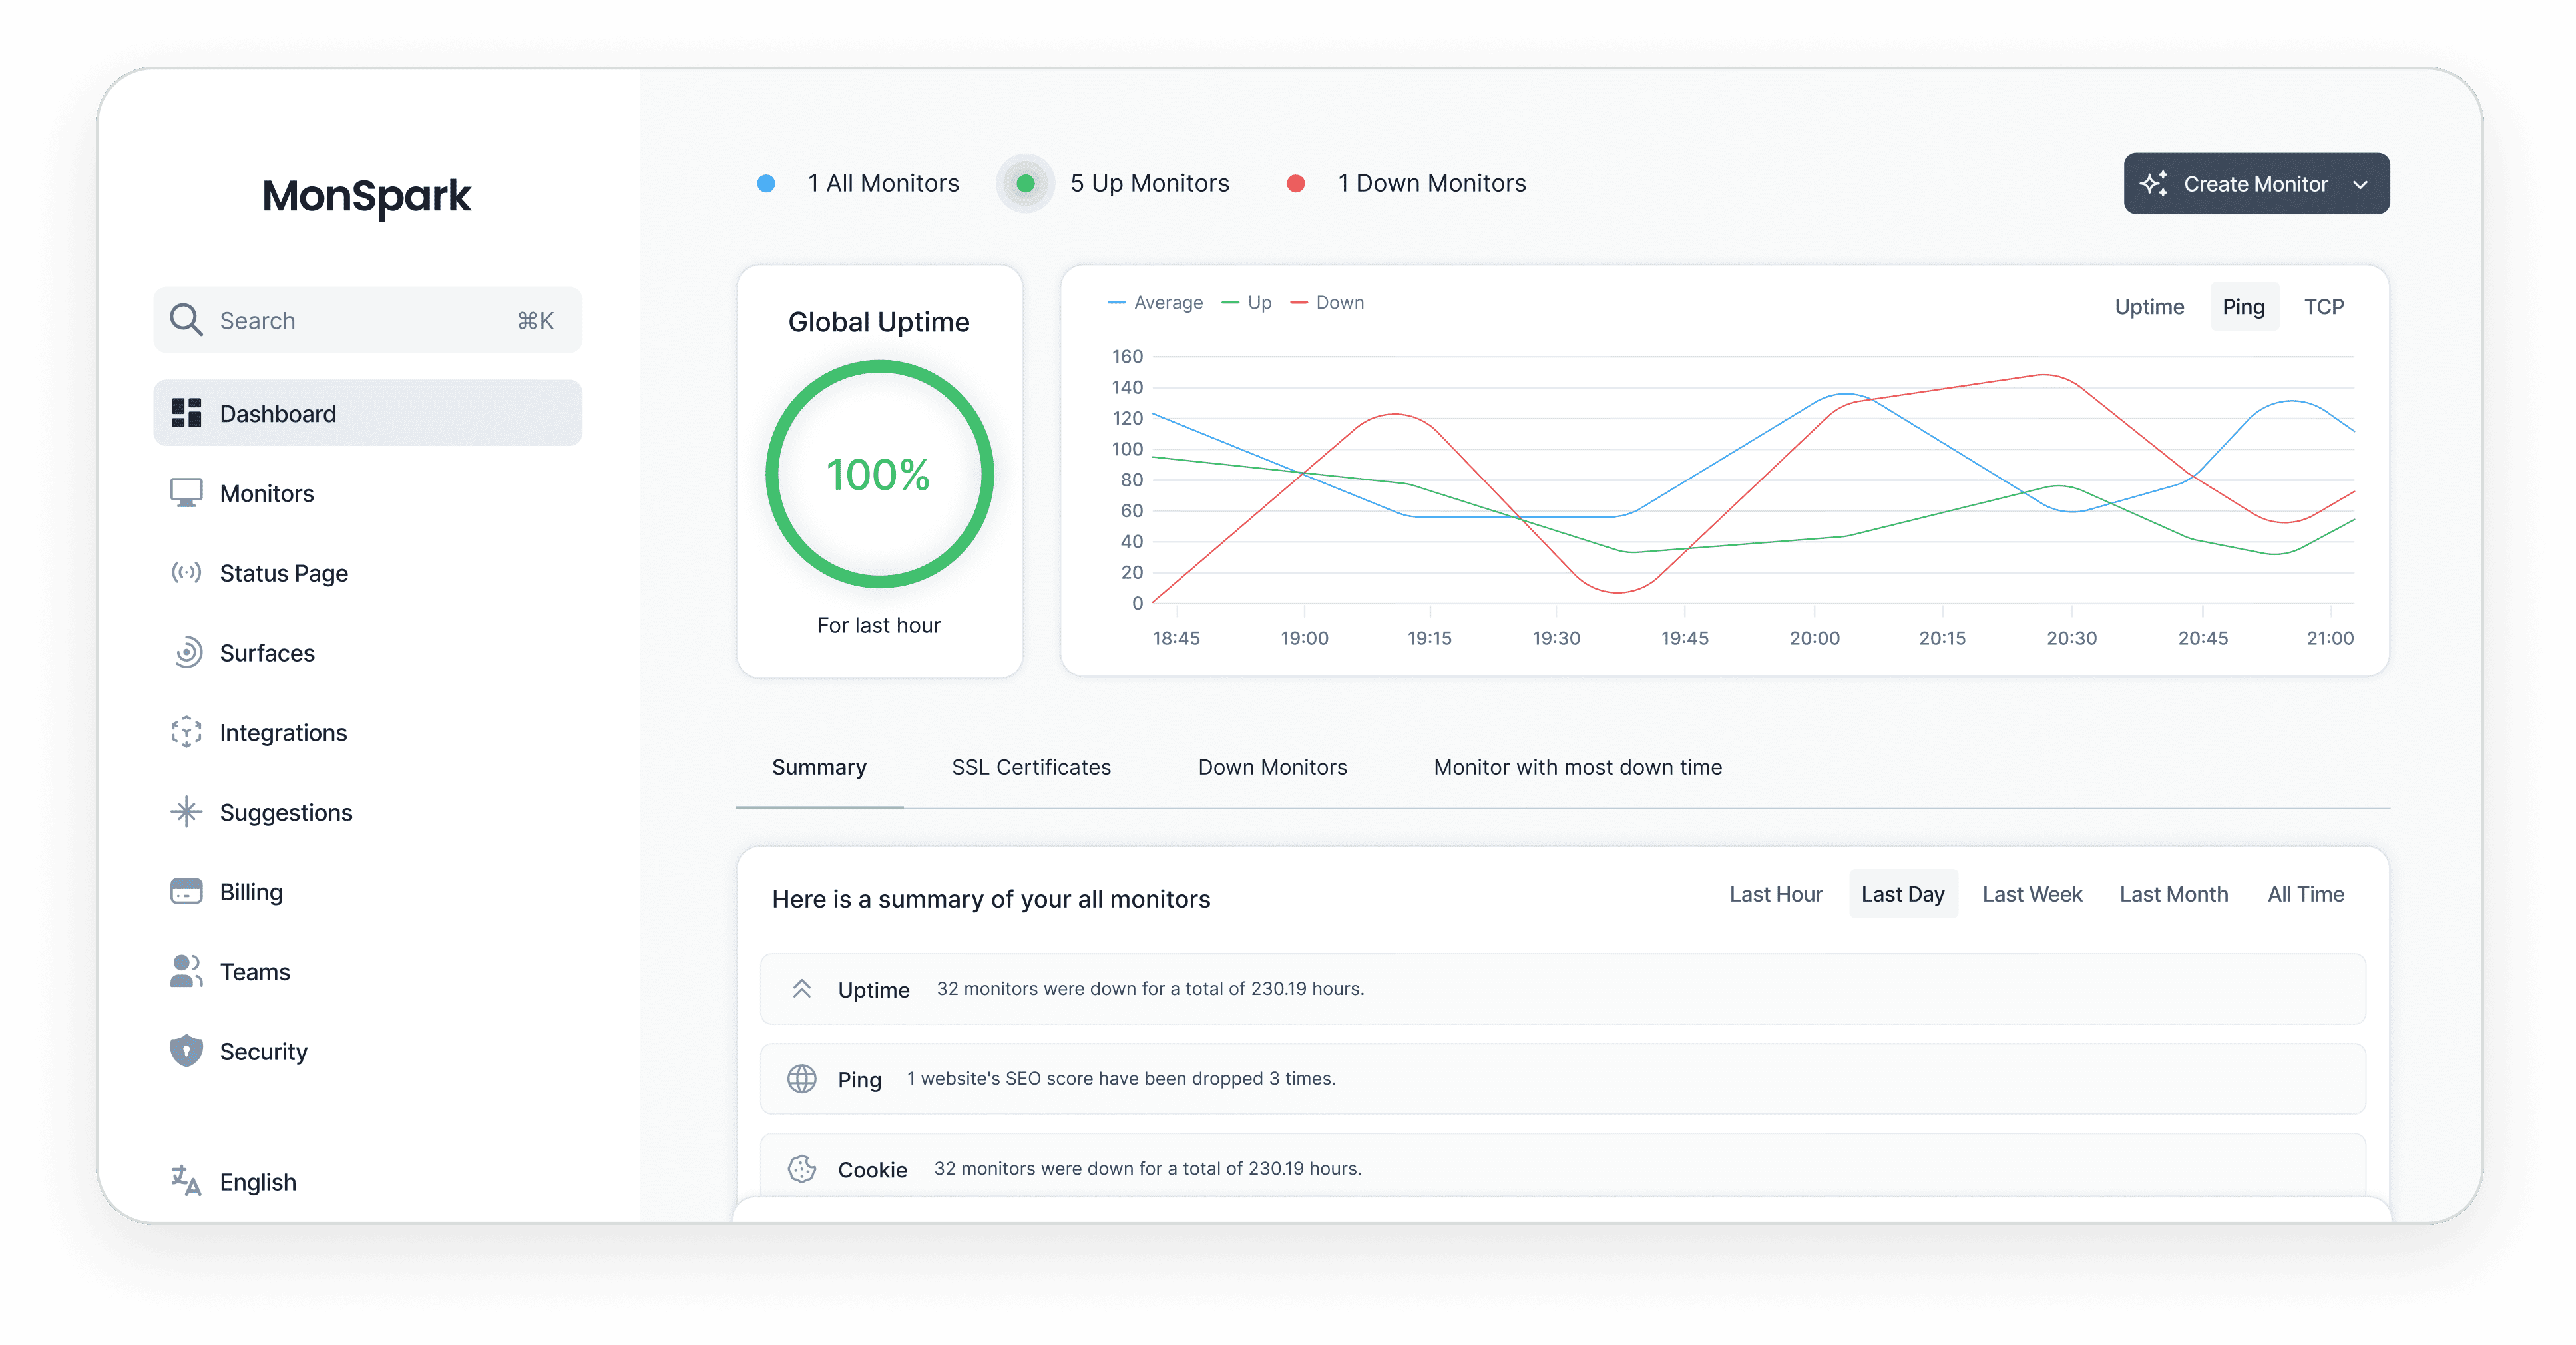The image size is (2576, 1345).
Task: Click the Cookie icon in summary list
Action: tap(802, 1168)
